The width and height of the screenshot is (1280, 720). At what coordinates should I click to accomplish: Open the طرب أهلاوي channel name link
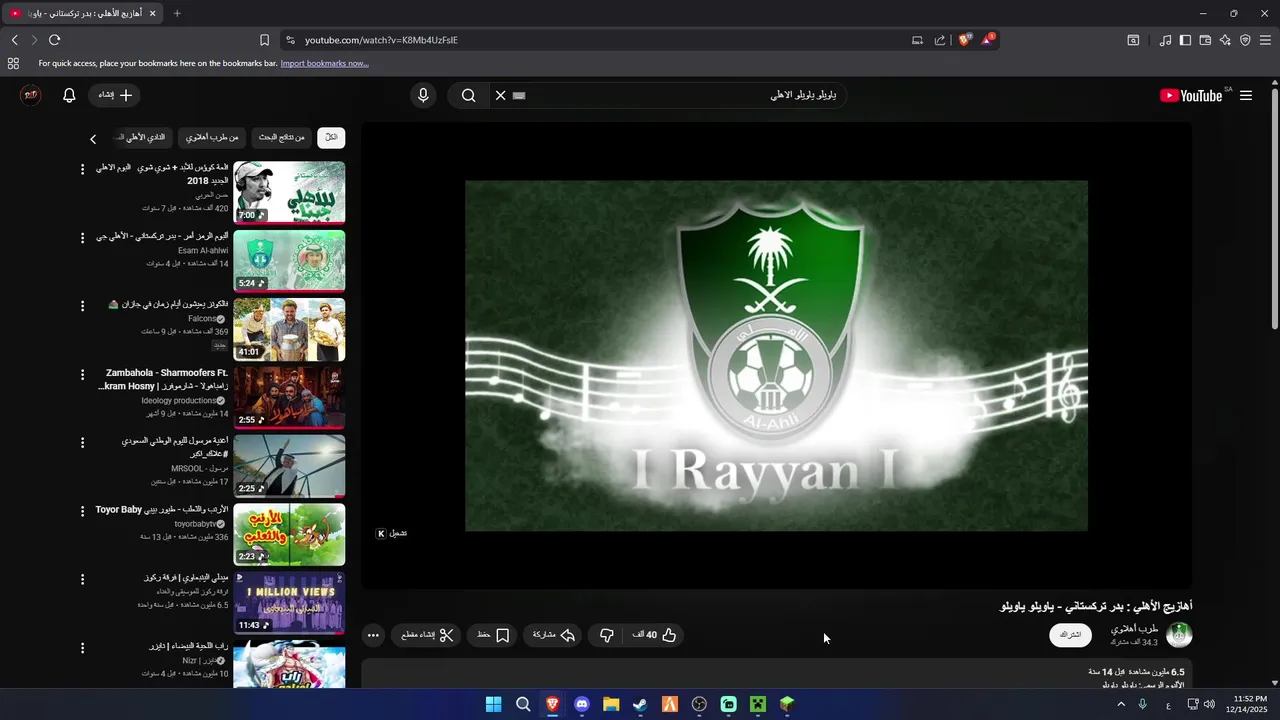1134,629
